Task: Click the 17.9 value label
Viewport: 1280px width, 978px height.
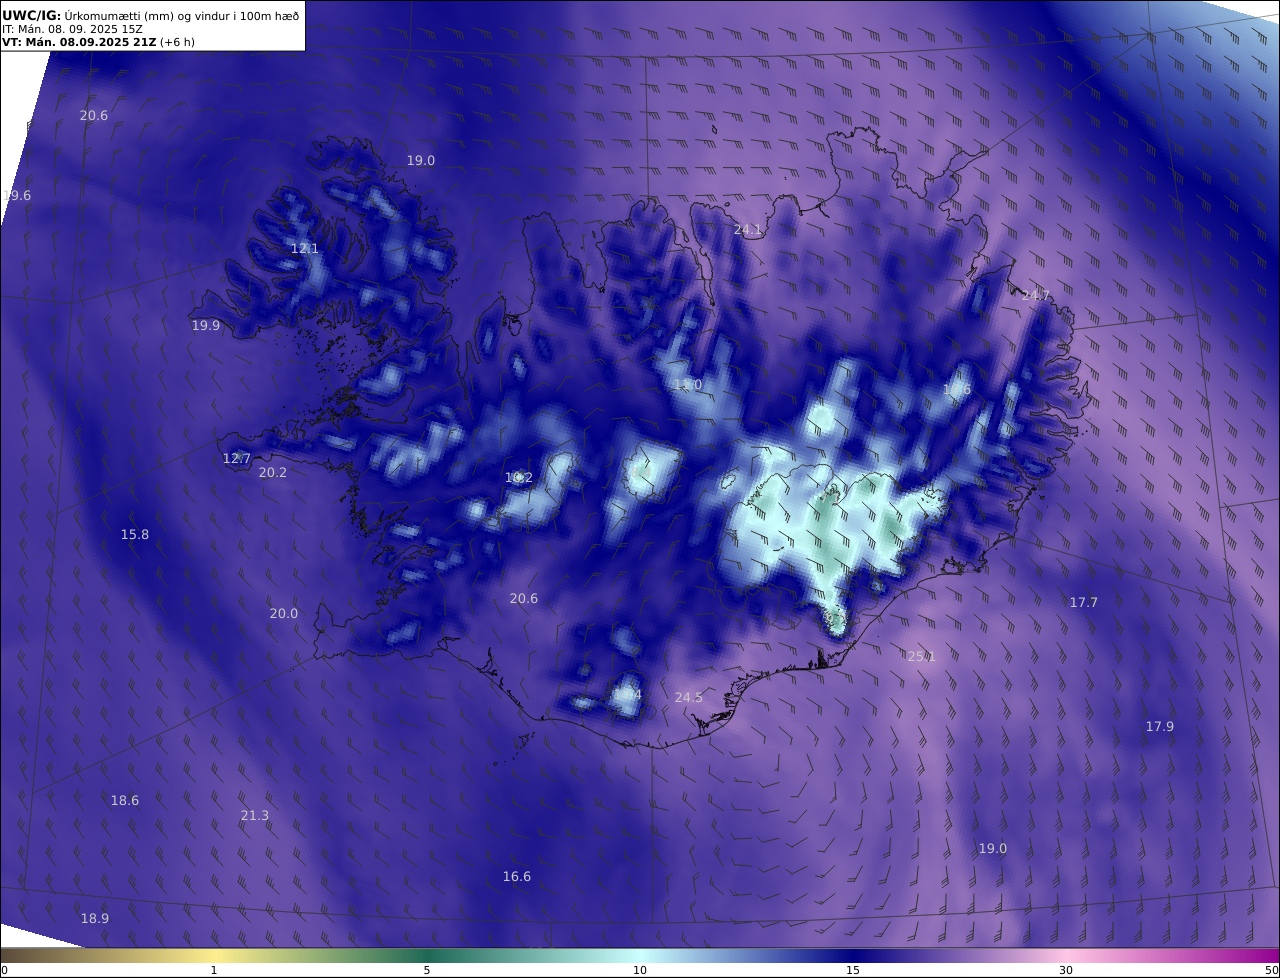Action: (1160, 727)
